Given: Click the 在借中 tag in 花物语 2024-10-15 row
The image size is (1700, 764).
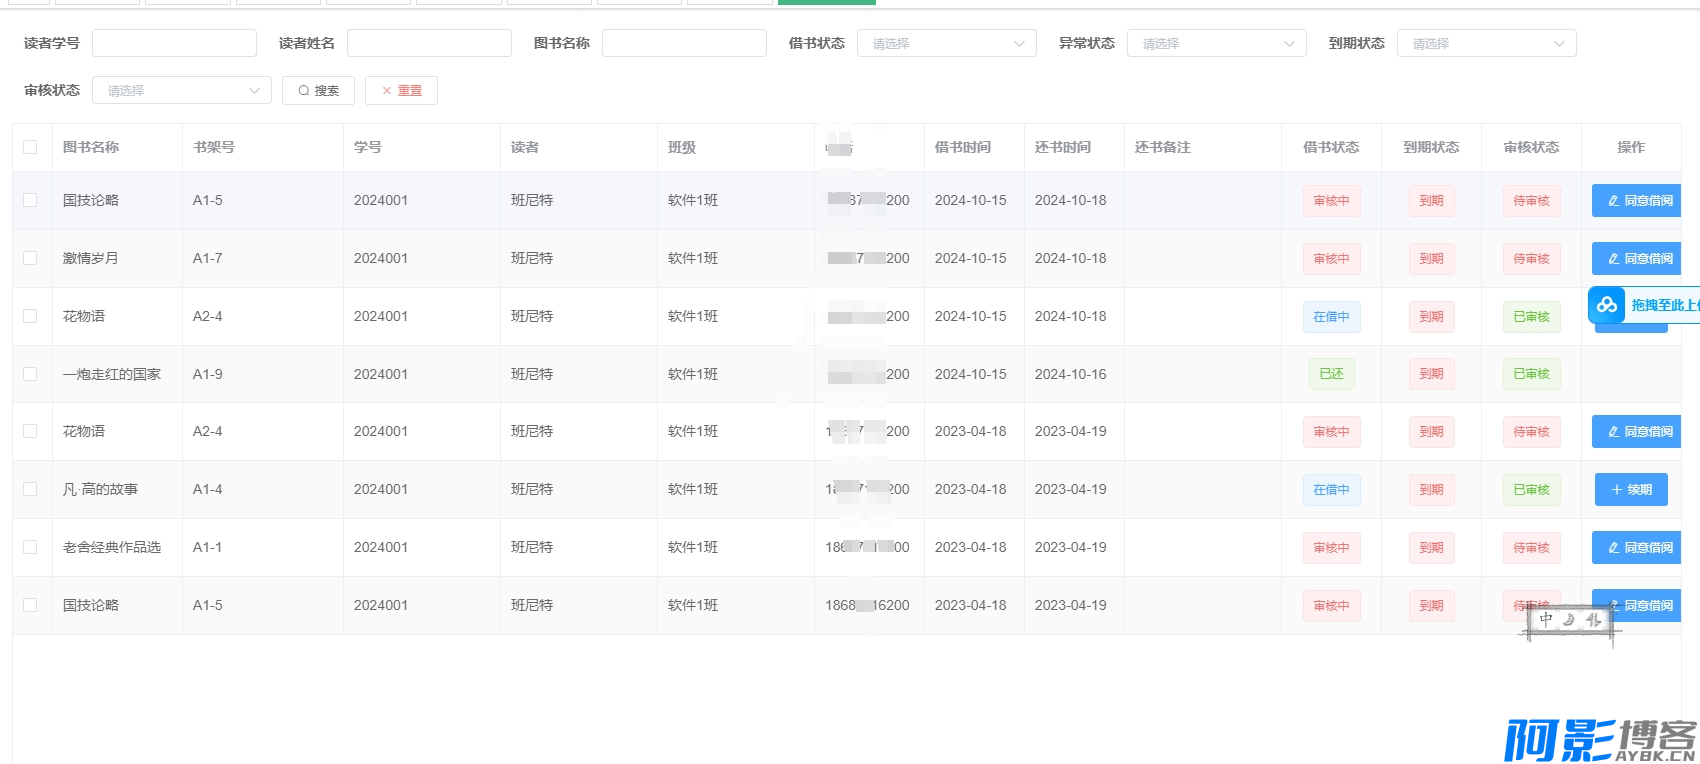Looking at the screenshot, I should 1331,317.
